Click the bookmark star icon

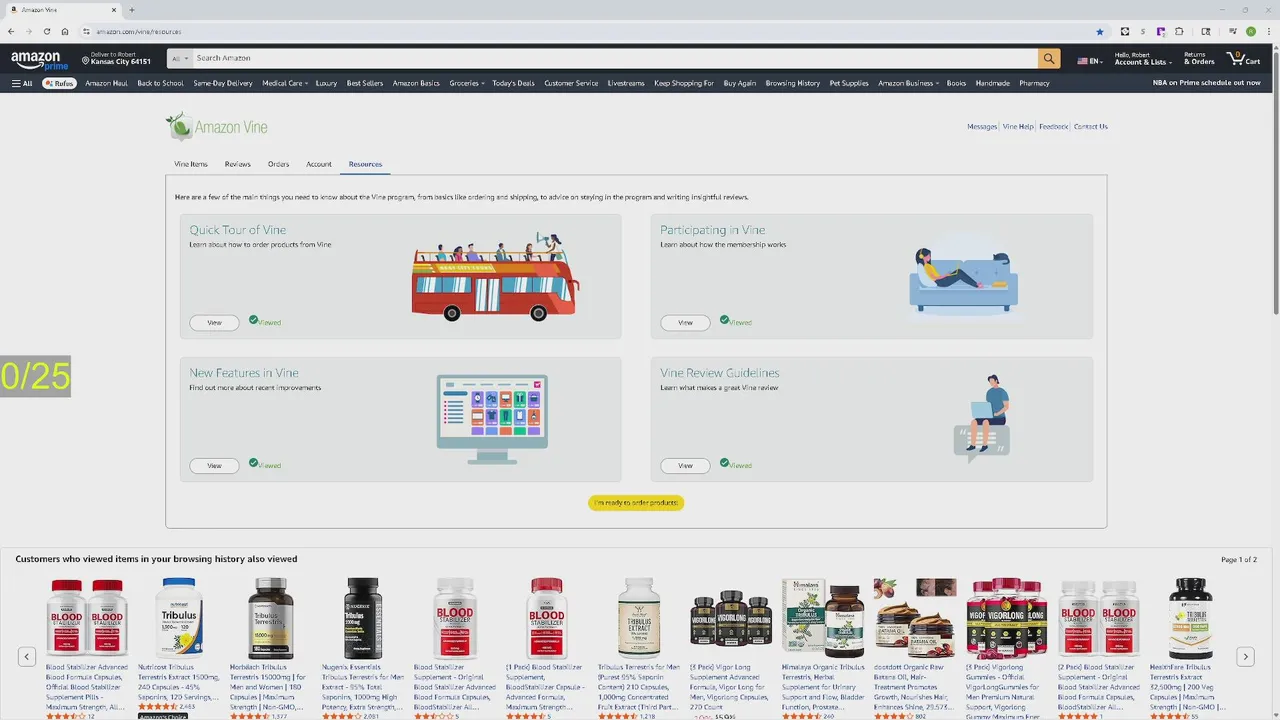[1100, 32]
